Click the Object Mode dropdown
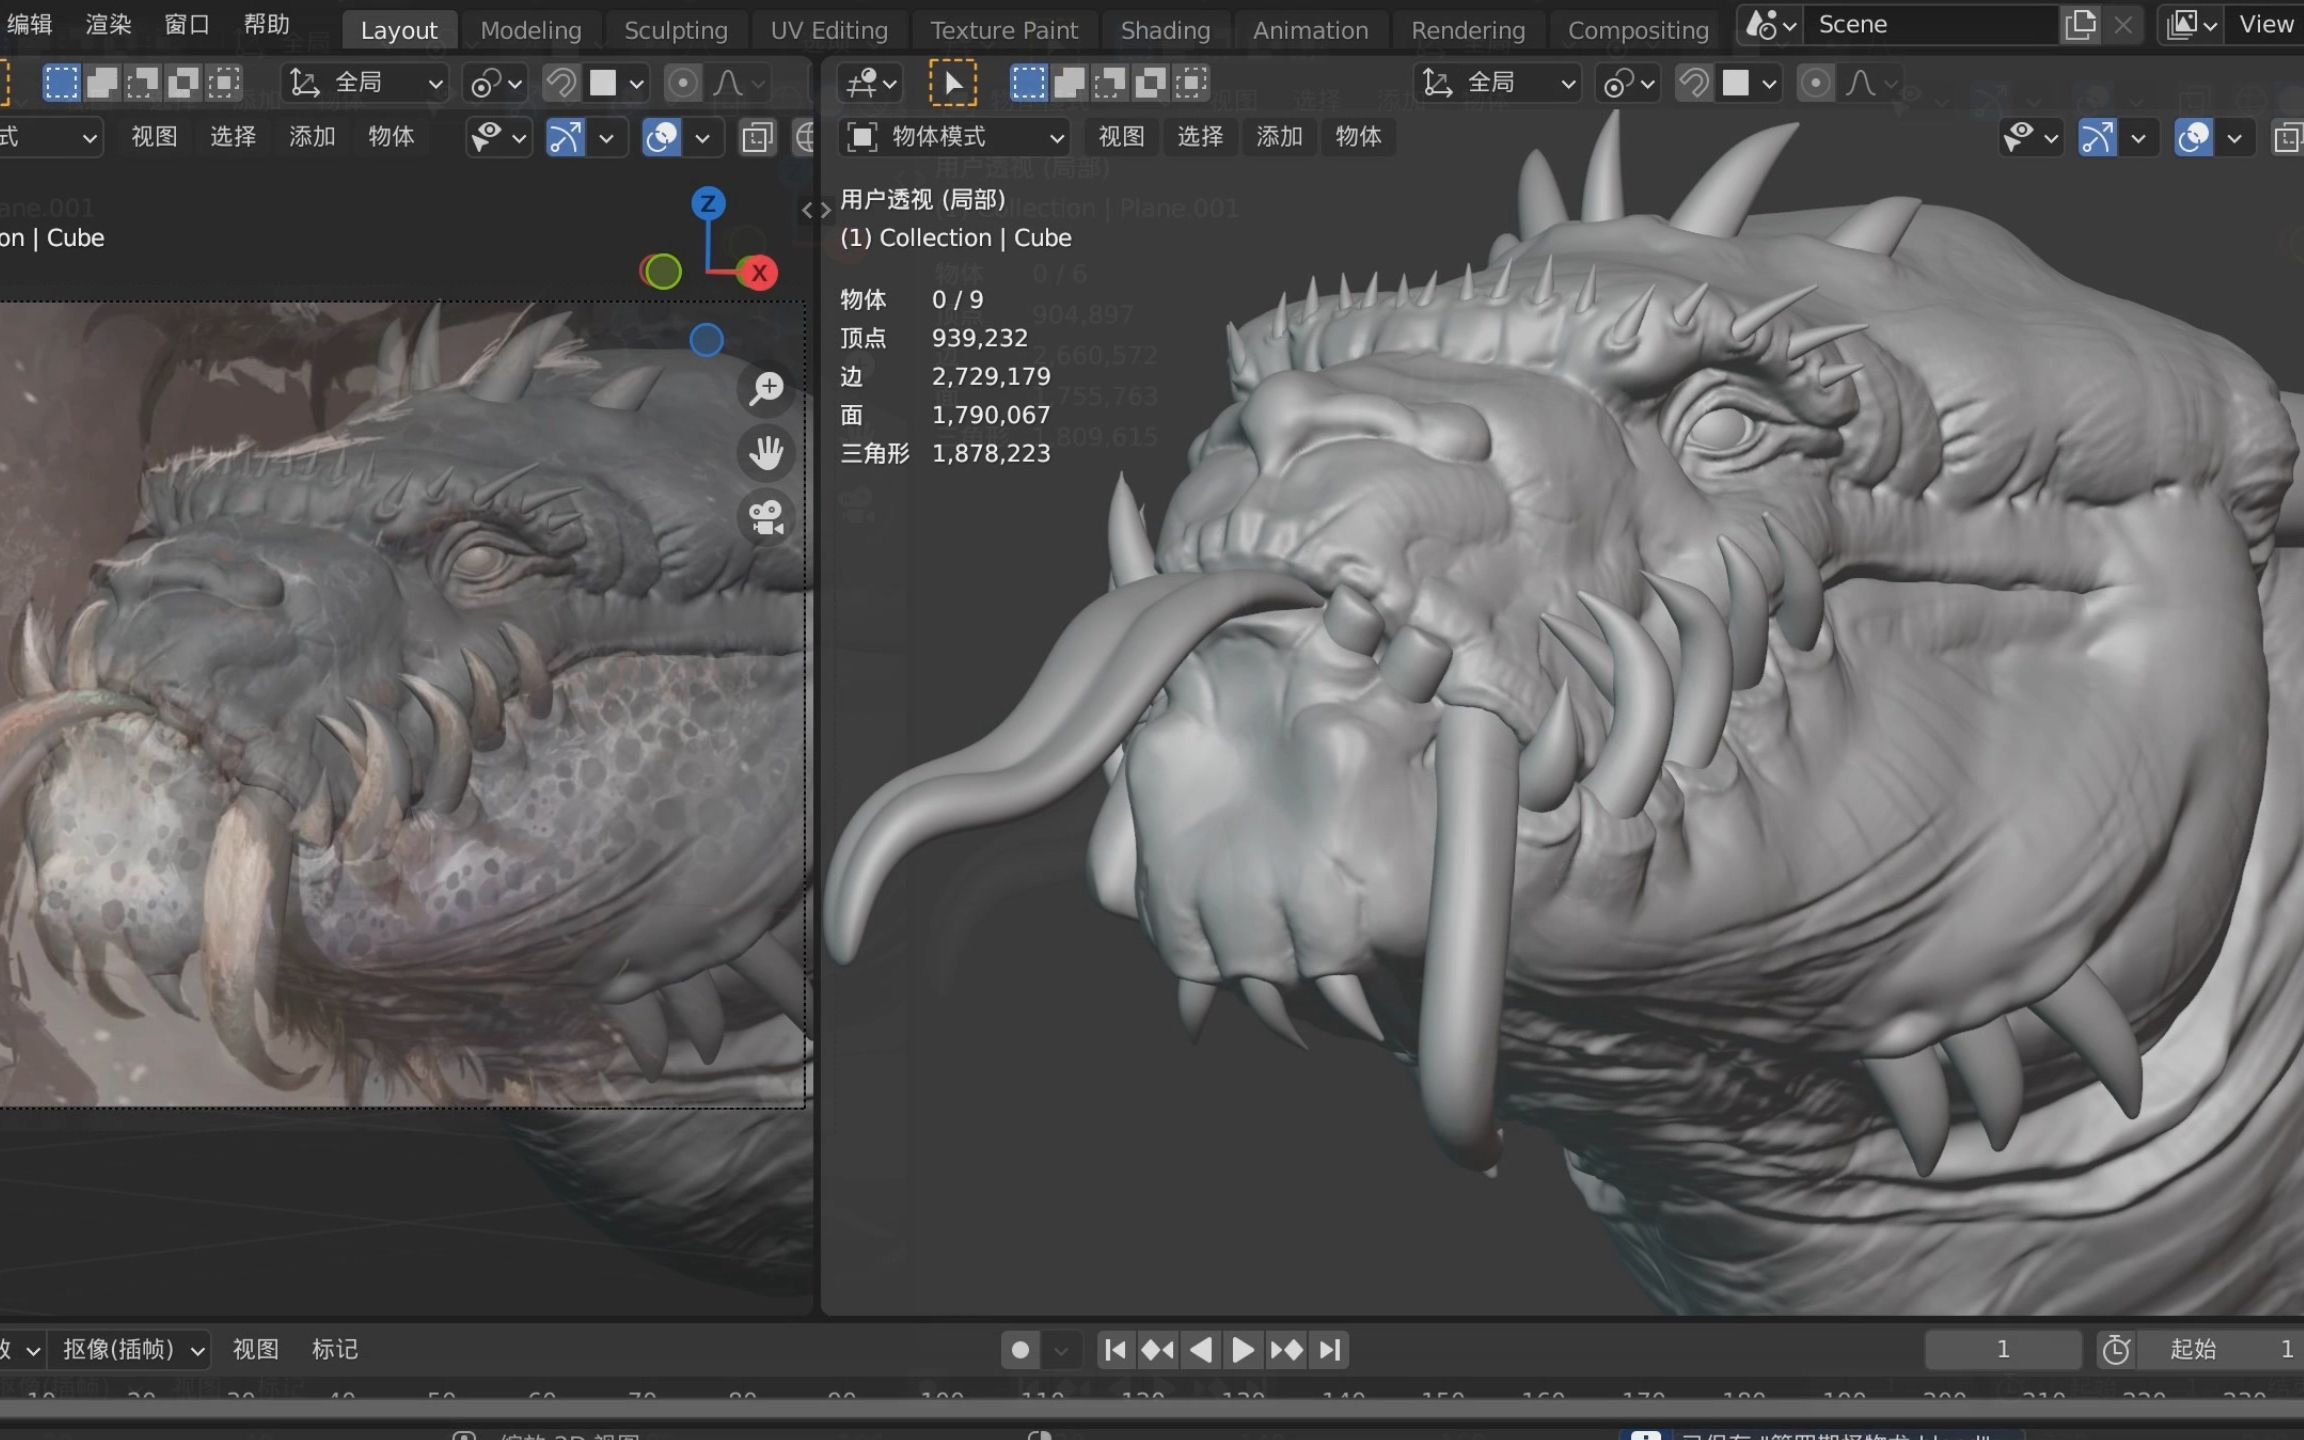This screenshot has height=1440, width=2304. point(954,134)
